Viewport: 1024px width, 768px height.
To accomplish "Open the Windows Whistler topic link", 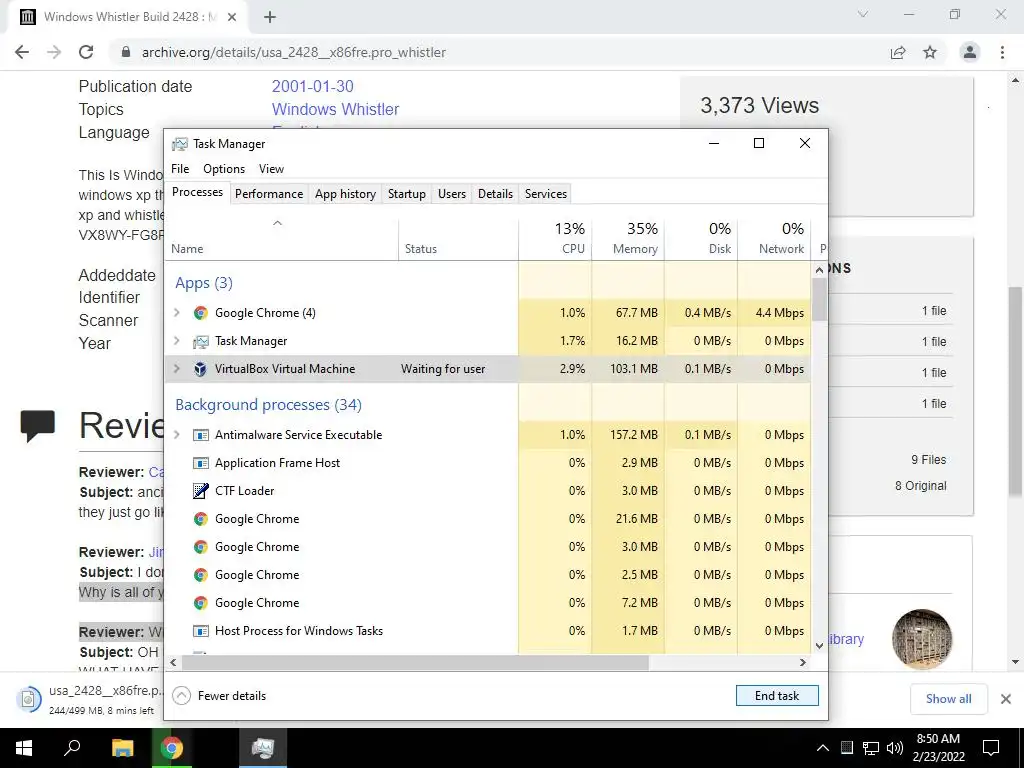I will coord(336,109).
